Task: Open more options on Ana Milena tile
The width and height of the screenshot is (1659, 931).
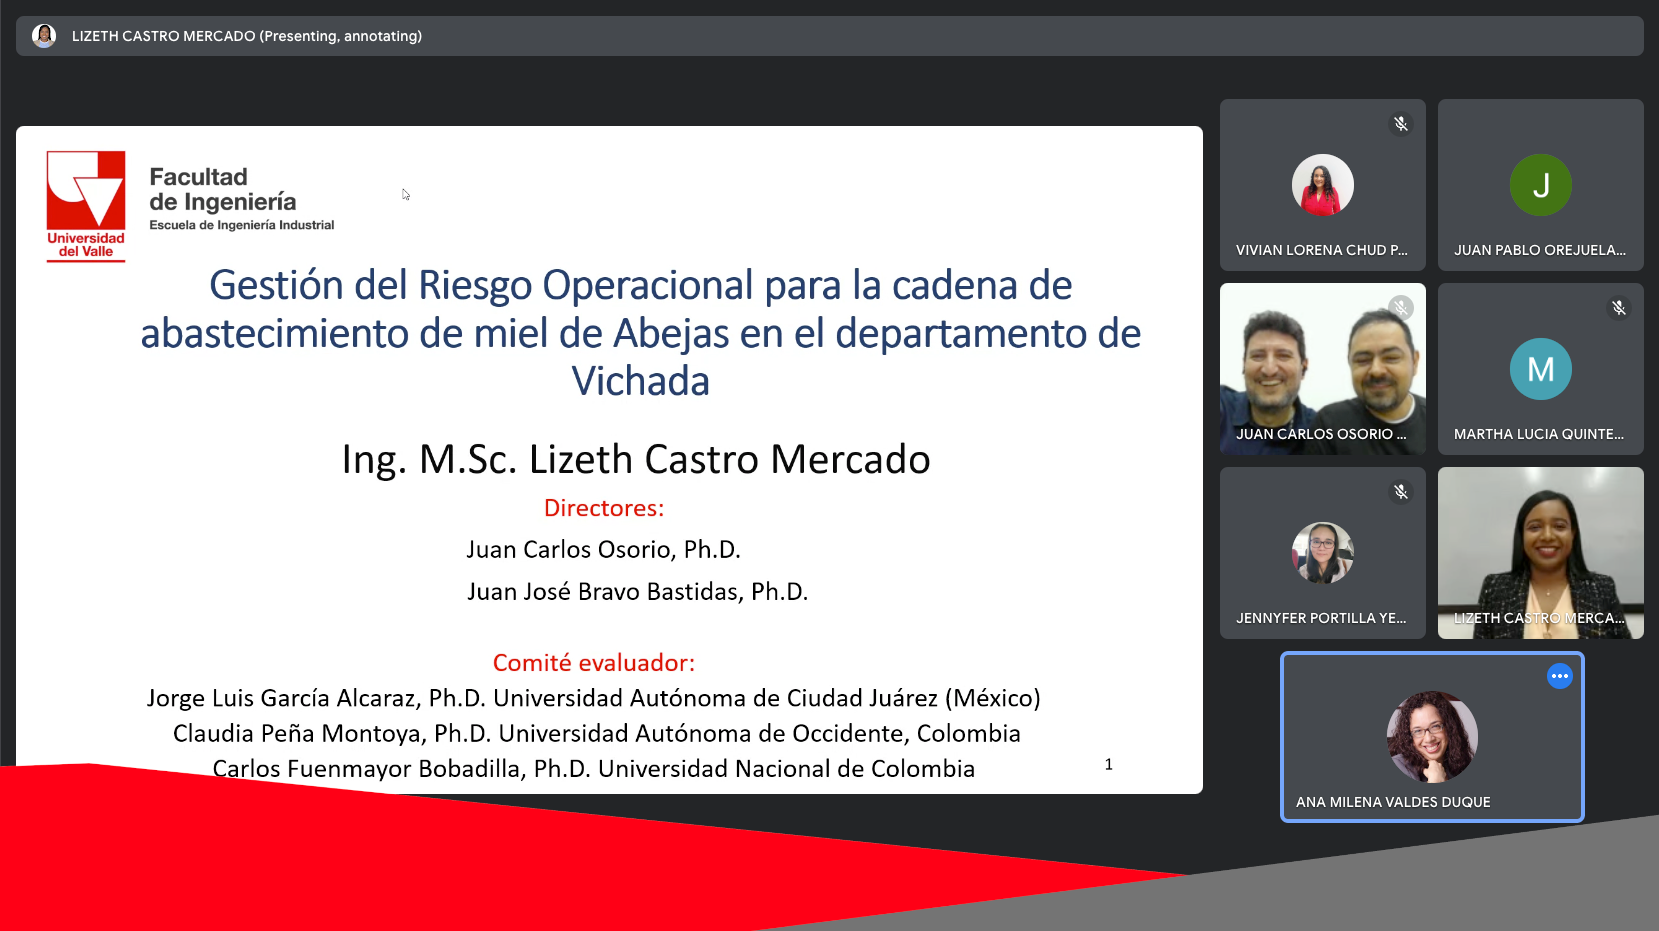Action: coord(1559,677)
